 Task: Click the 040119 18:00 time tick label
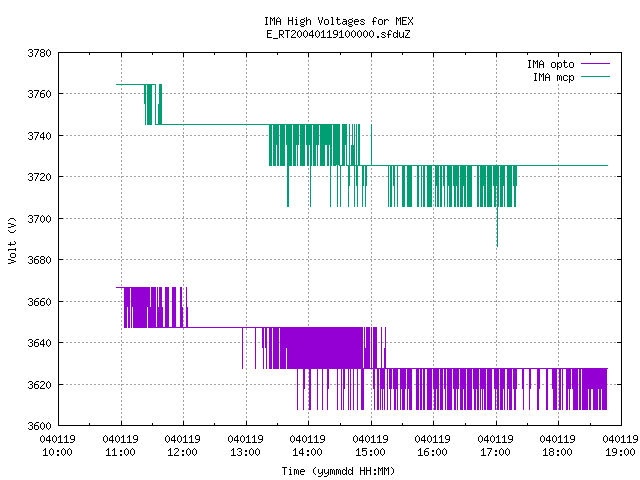(557, 446)
